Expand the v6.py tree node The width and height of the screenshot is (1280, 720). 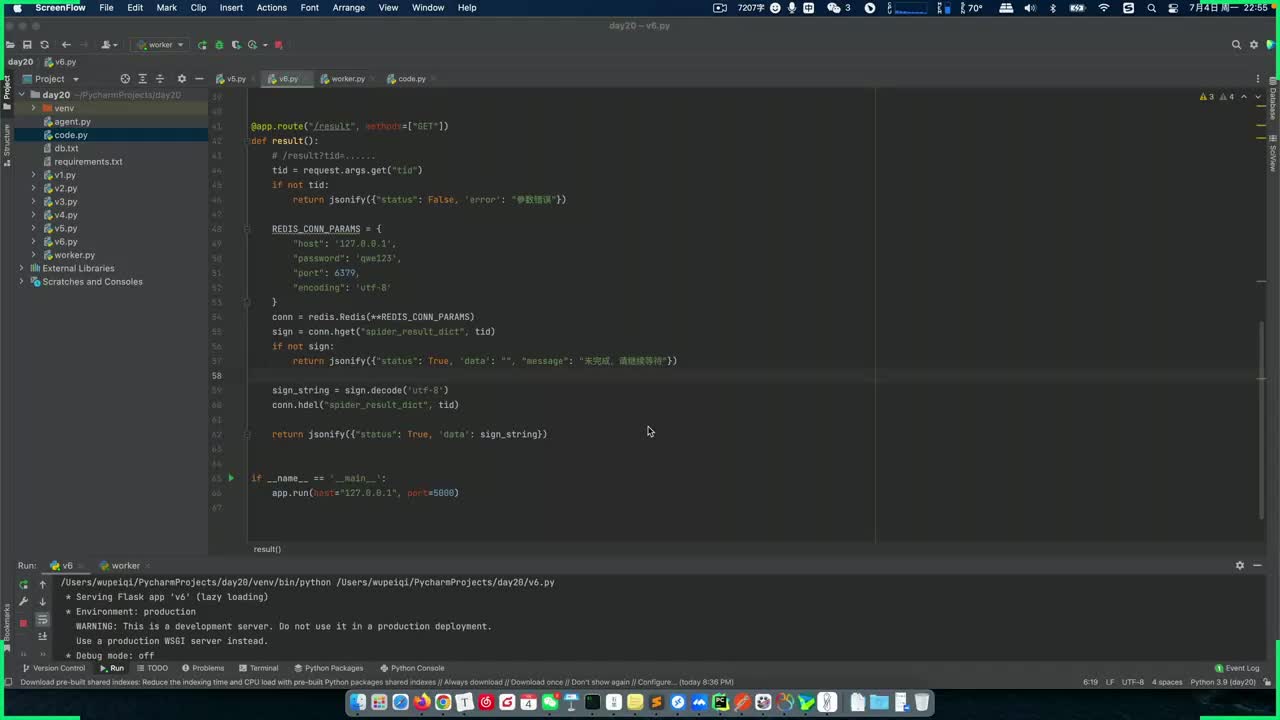[x=33, y=242]
